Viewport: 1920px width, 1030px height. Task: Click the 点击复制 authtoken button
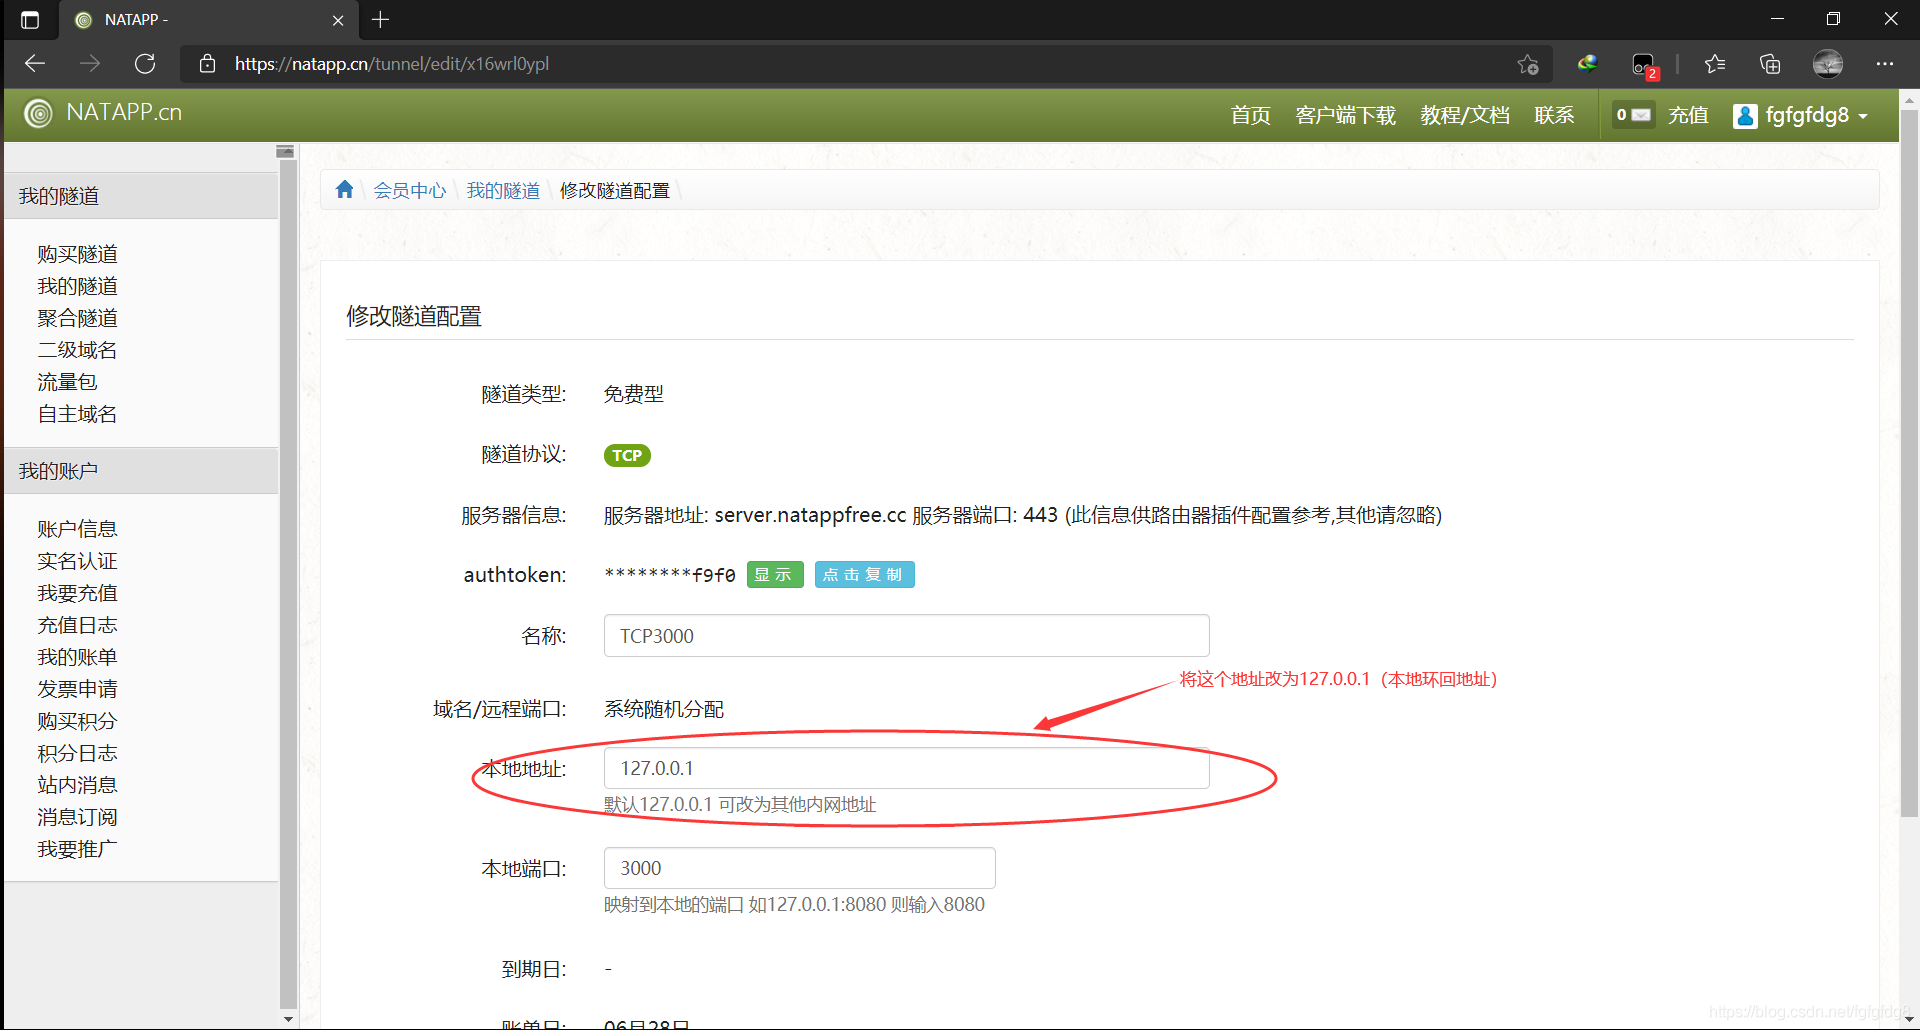[x=864, y=575]
